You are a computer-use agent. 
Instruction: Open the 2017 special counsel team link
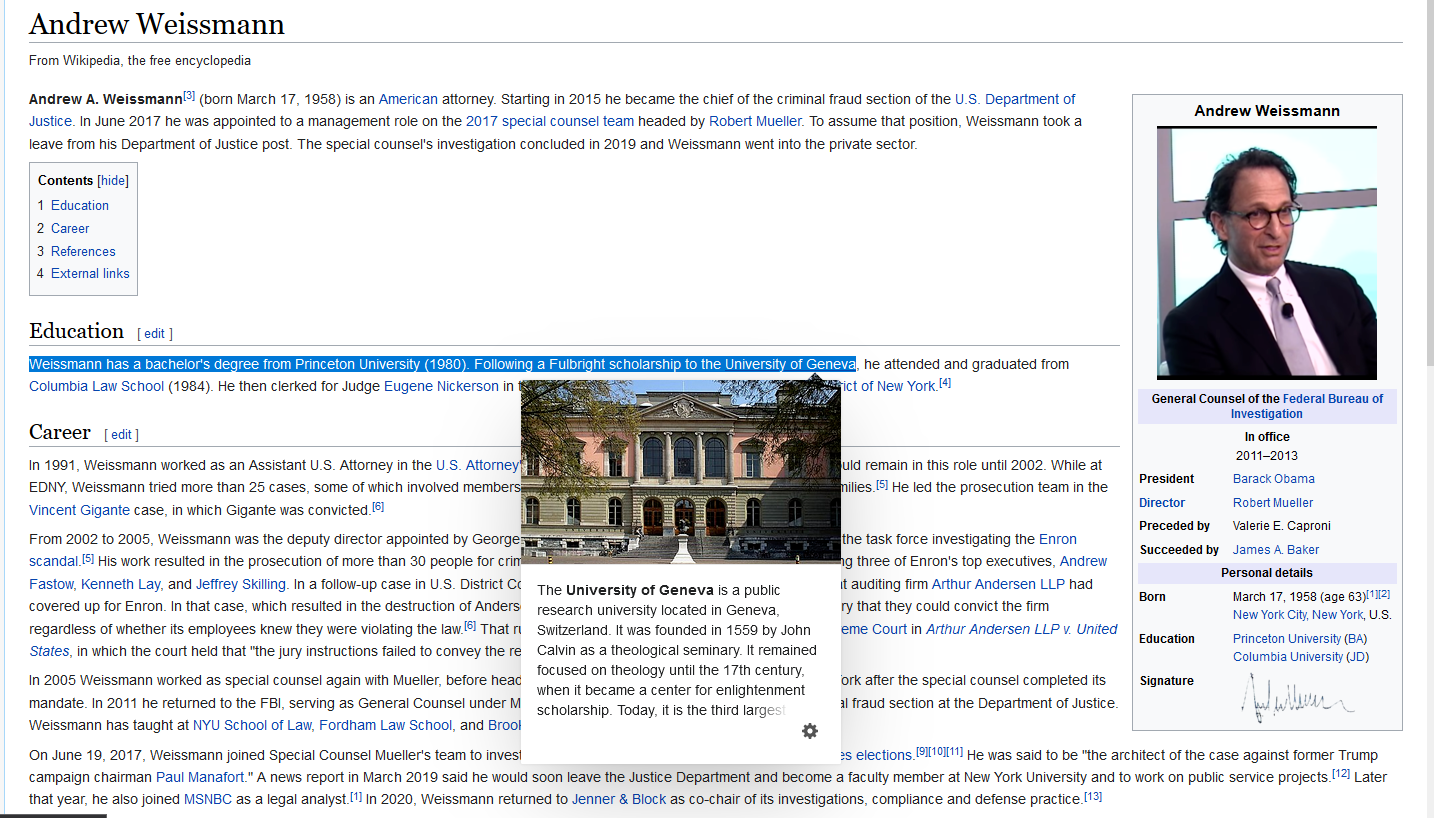click(550, 121)
